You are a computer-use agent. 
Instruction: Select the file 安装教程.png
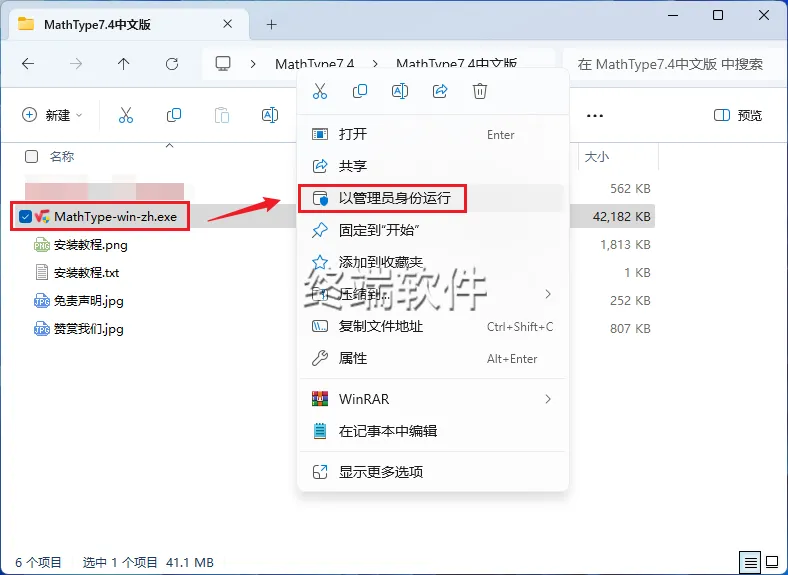coord(90,245)
